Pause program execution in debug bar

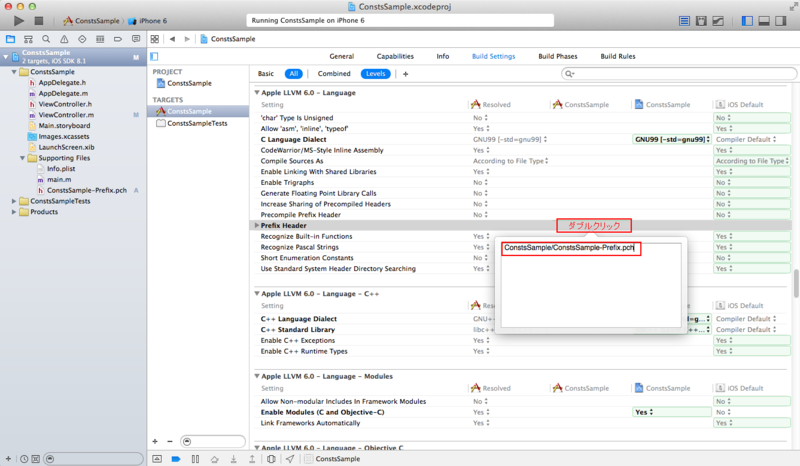(x=195, y=459)
